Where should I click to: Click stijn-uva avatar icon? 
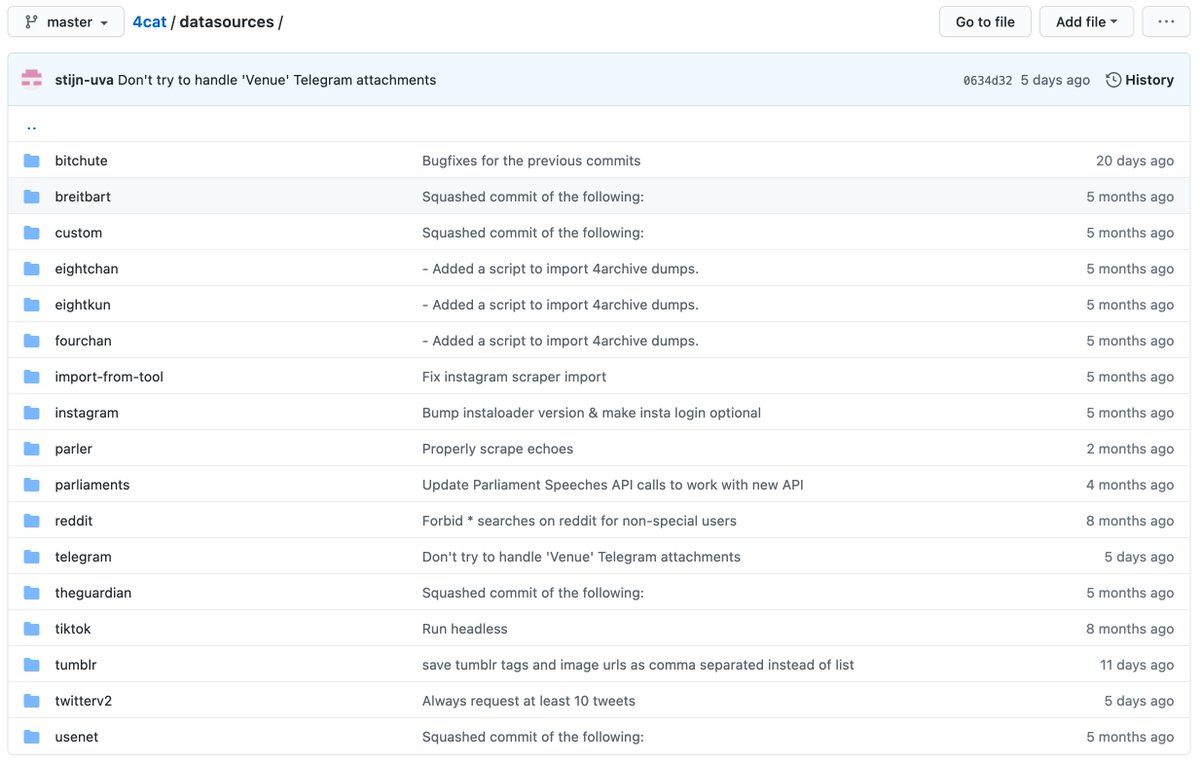[33, 80]
